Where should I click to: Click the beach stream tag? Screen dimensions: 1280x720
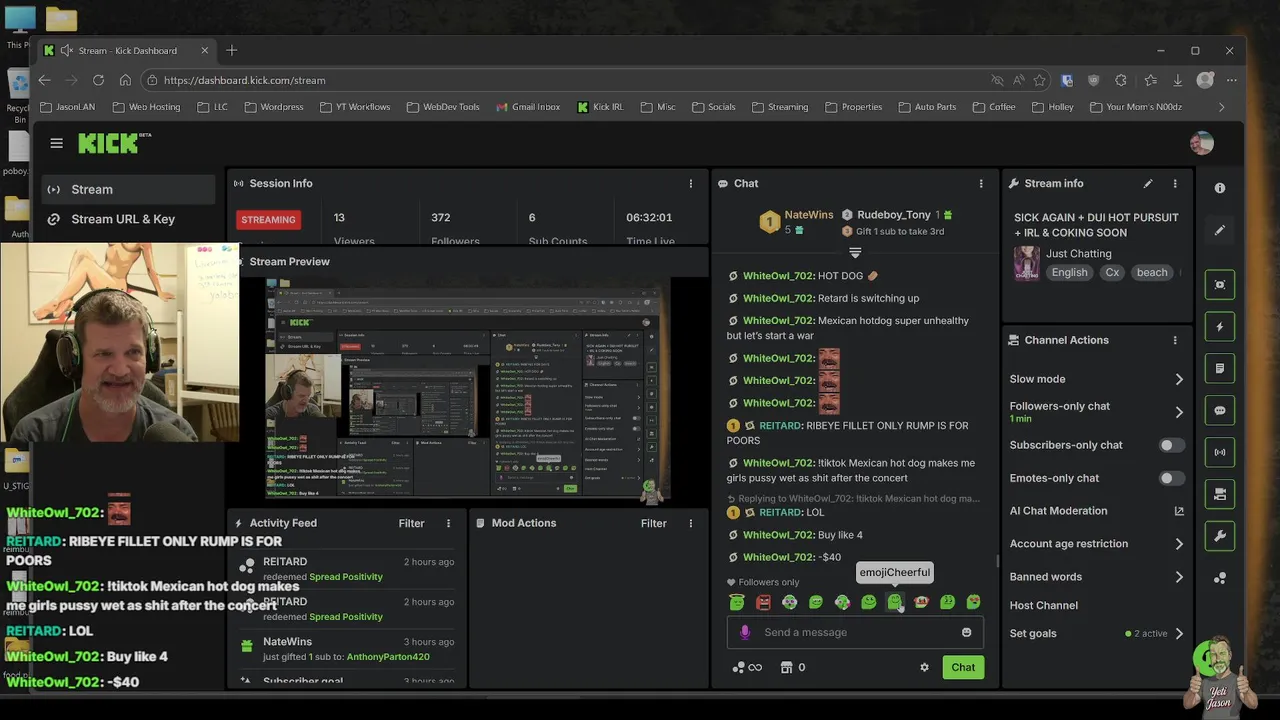[1151, 272]
